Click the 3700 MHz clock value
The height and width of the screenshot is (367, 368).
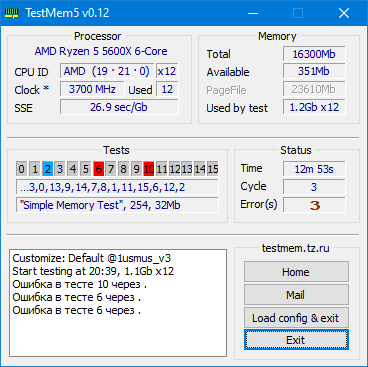pyautogui.click(x=92, y=89)
